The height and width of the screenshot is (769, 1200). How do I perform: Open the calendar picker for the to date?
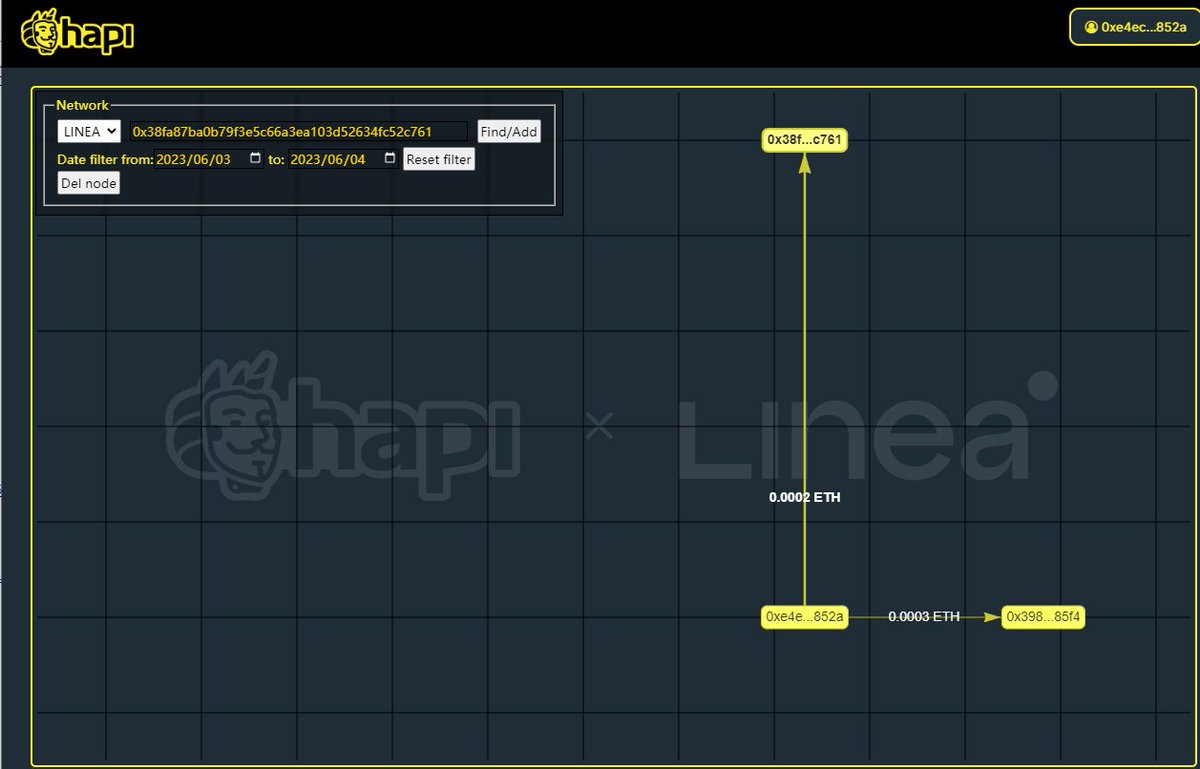(390, 159)
